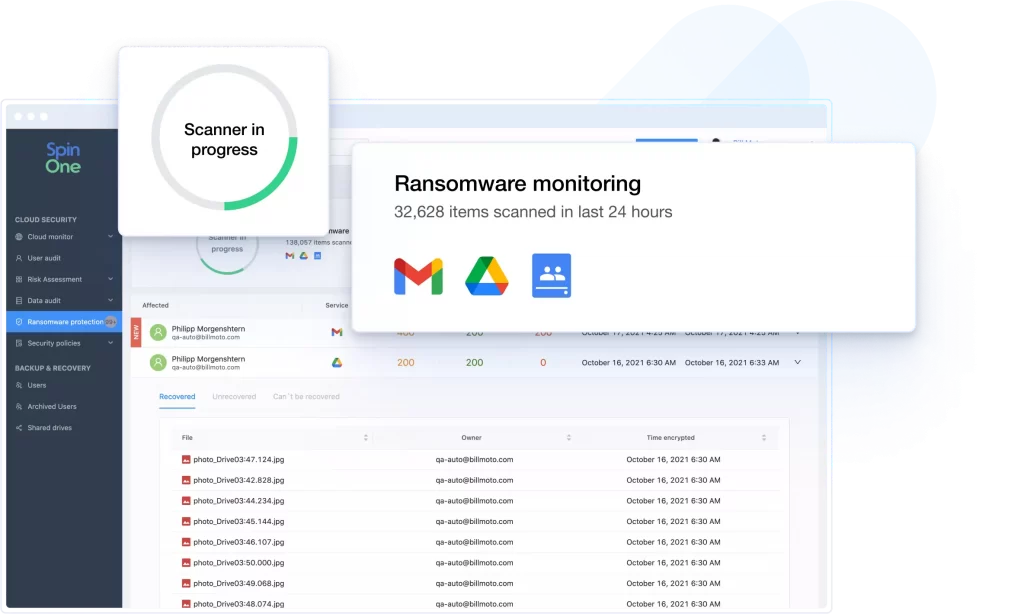Open Archived Users in sidebar
This screenshot has width=1024, height=614.
[52, 406]
